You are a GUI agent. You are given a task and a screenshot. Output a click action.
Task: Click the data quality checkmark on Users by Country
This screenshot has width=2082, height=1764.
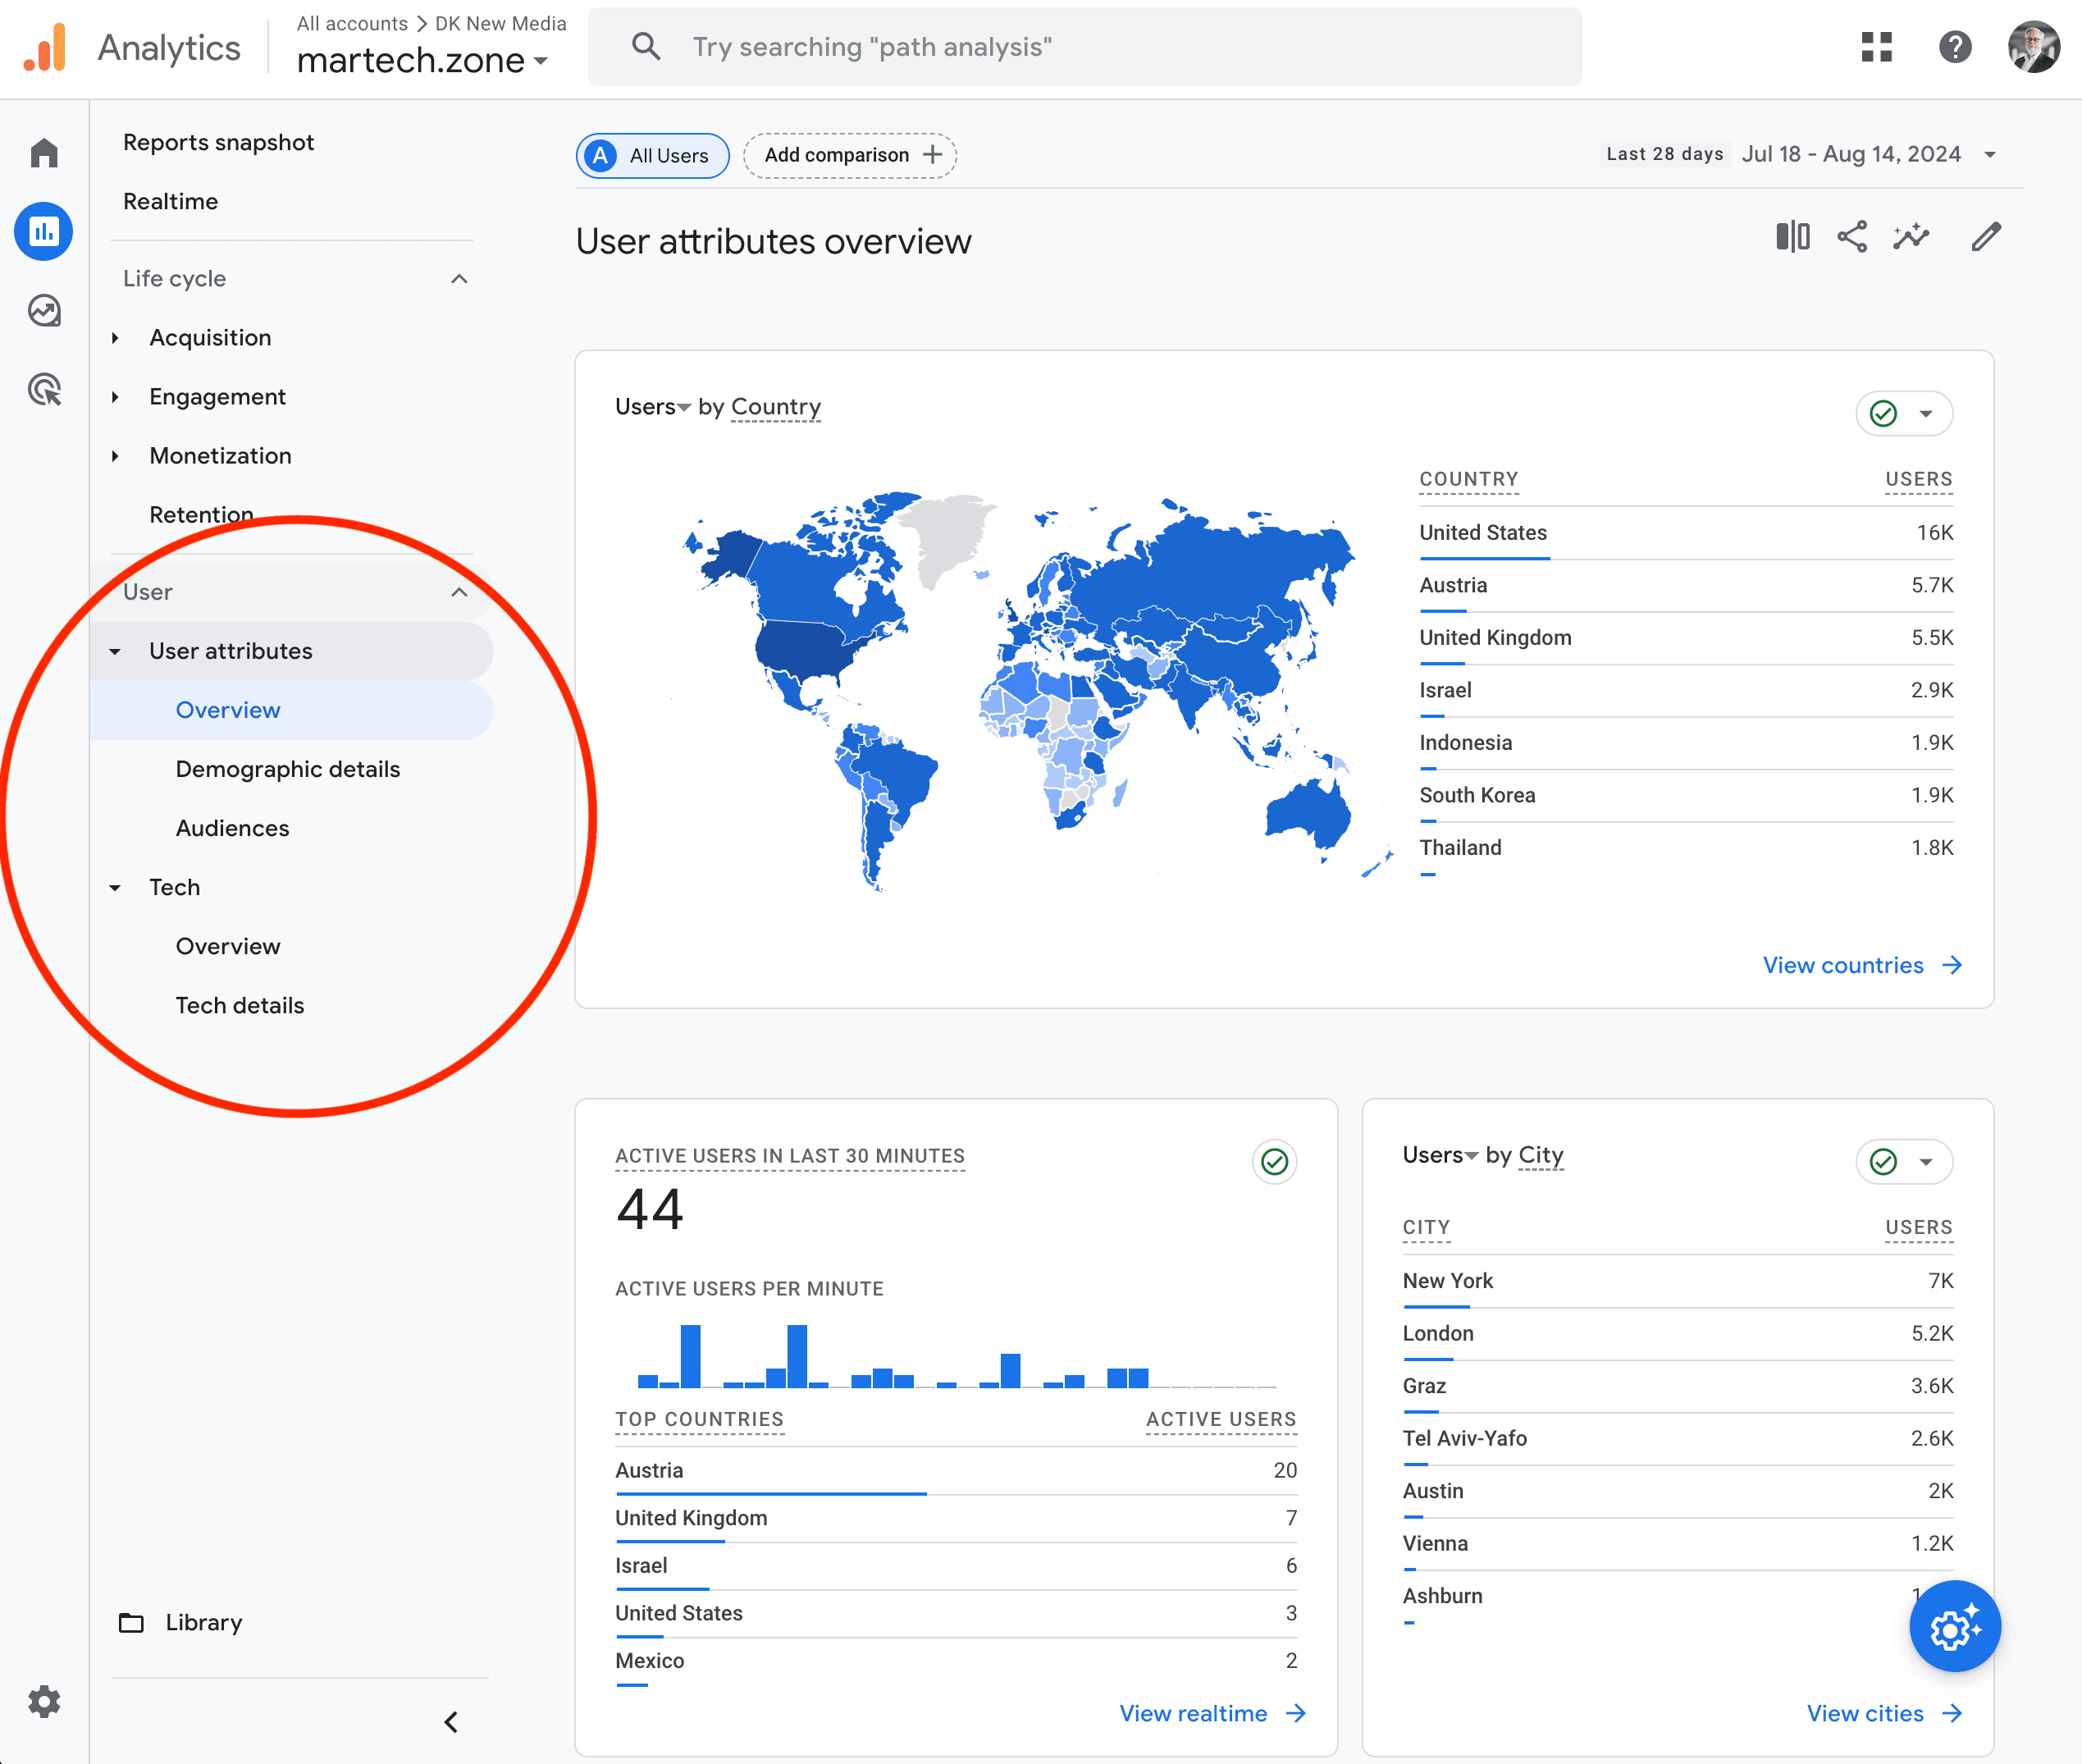[x=1883, y=412]
